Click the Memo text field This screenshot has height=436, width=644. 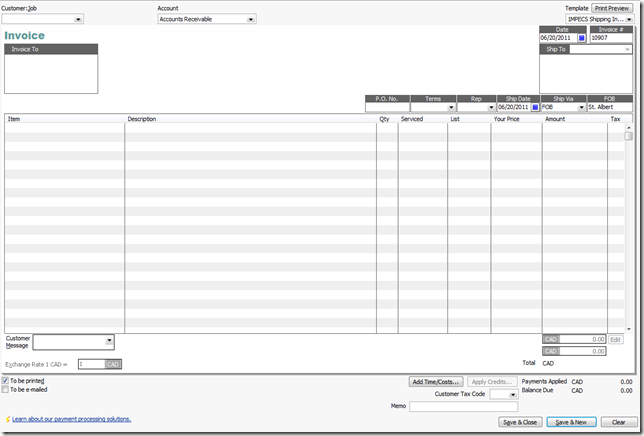pyautogui.click(x=463, y=406)
